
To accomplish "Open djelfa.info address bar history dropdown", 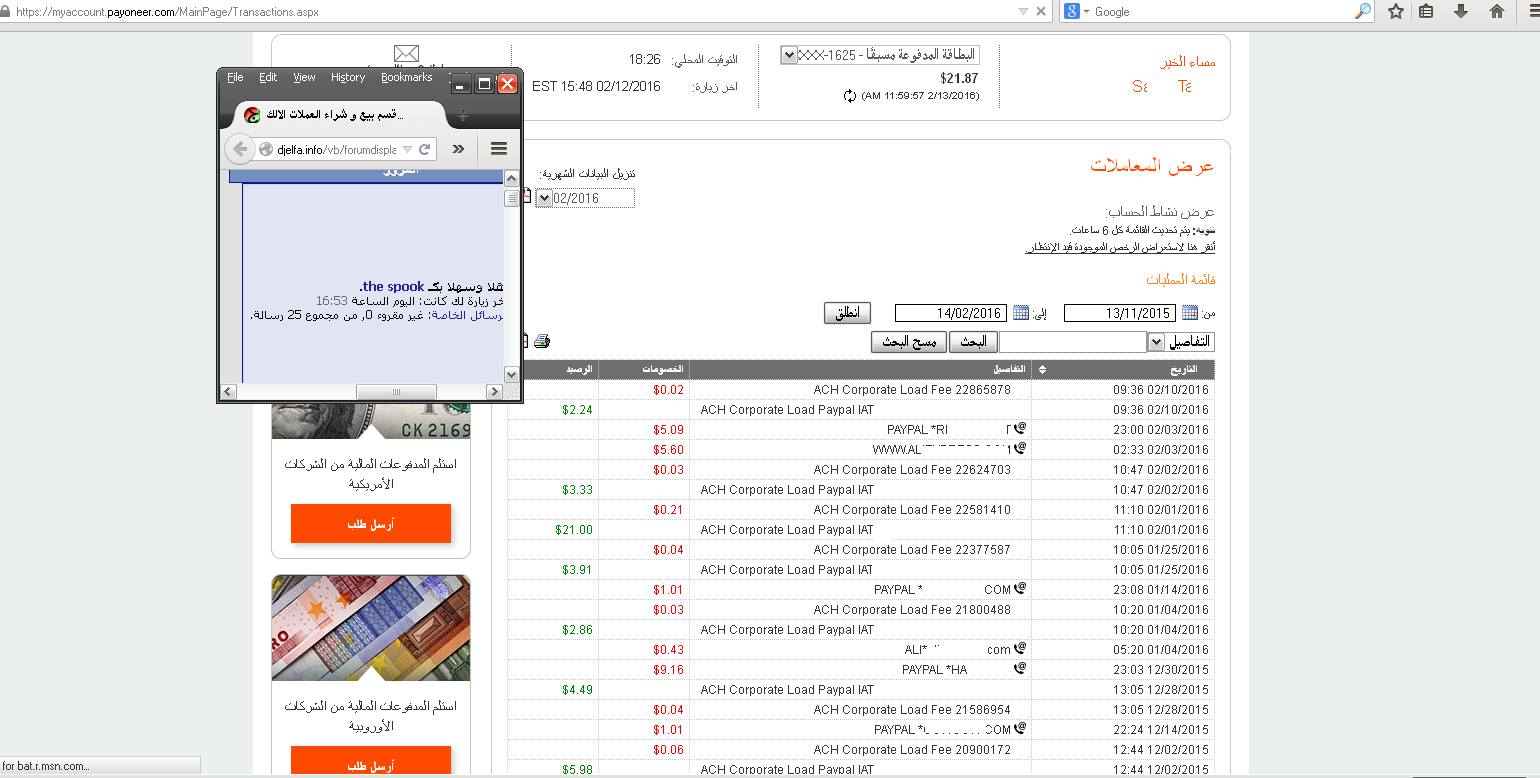I will (408, 149).
